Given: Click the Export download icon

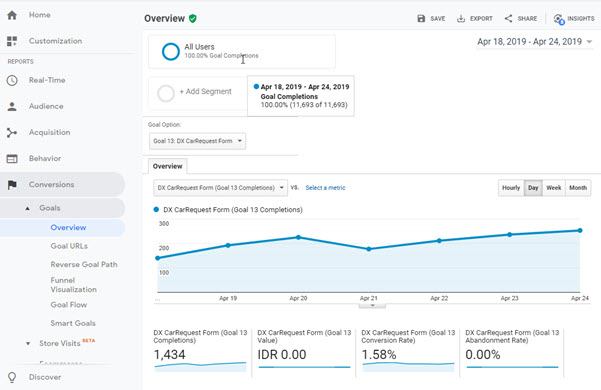Looking at the screenshot, I should tap(461, 18).
